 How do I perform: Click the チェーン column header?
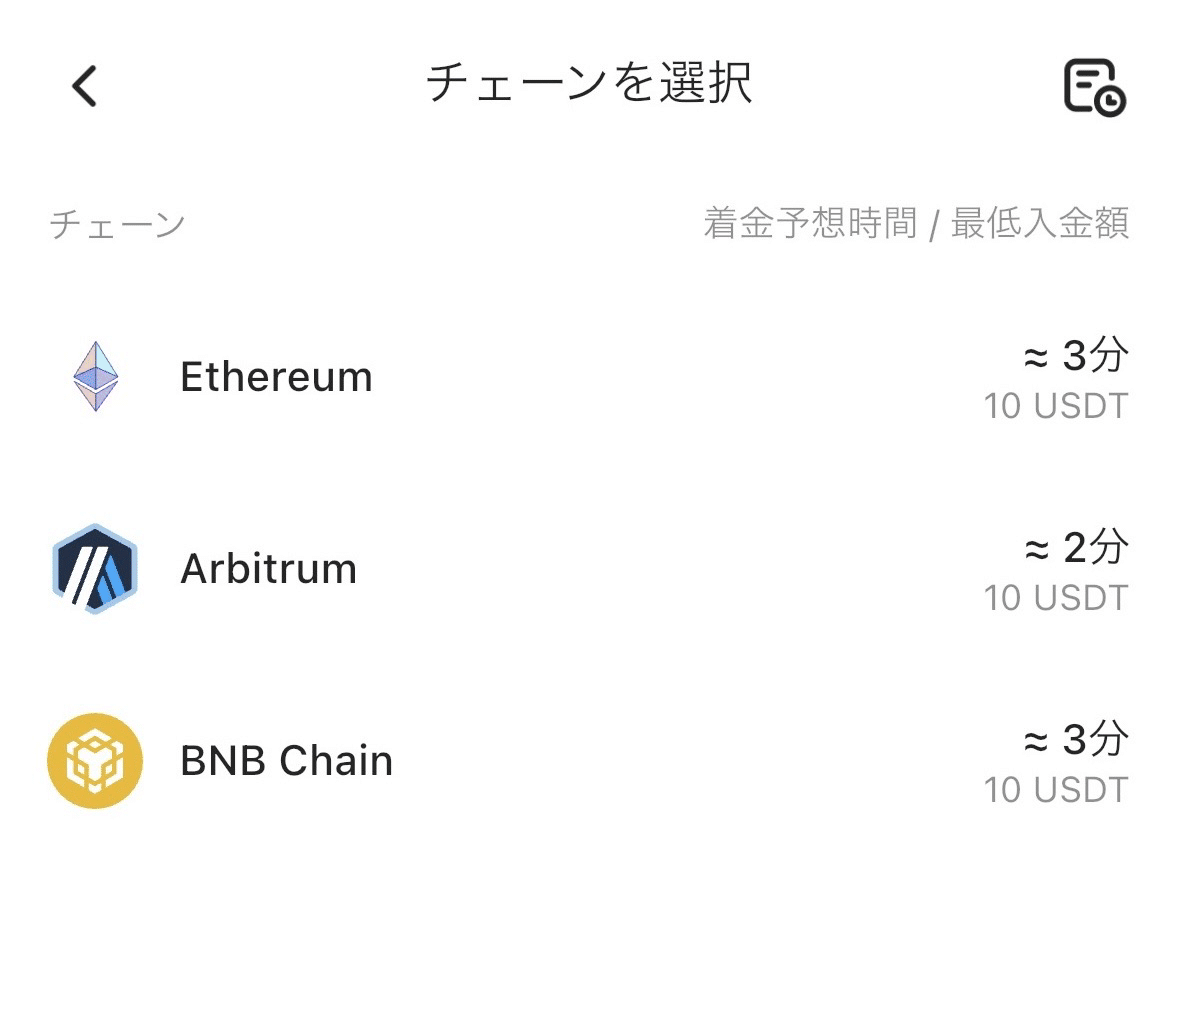(116, 223)
